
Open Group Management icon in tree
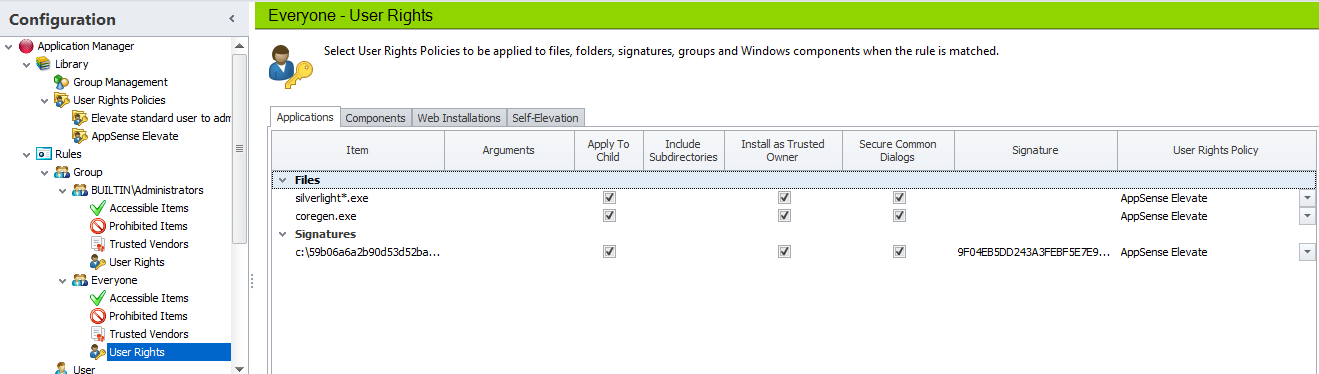pos(62,82)
